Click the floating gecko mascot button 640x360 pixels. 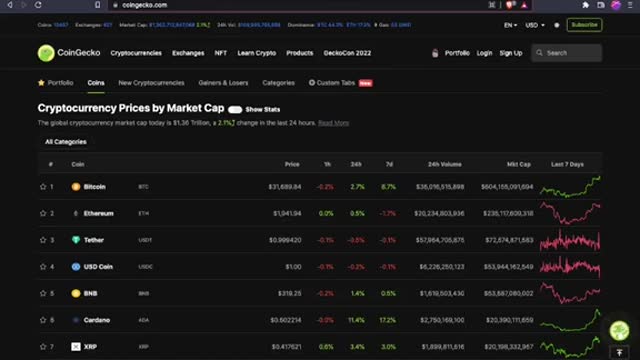point(619,331)
